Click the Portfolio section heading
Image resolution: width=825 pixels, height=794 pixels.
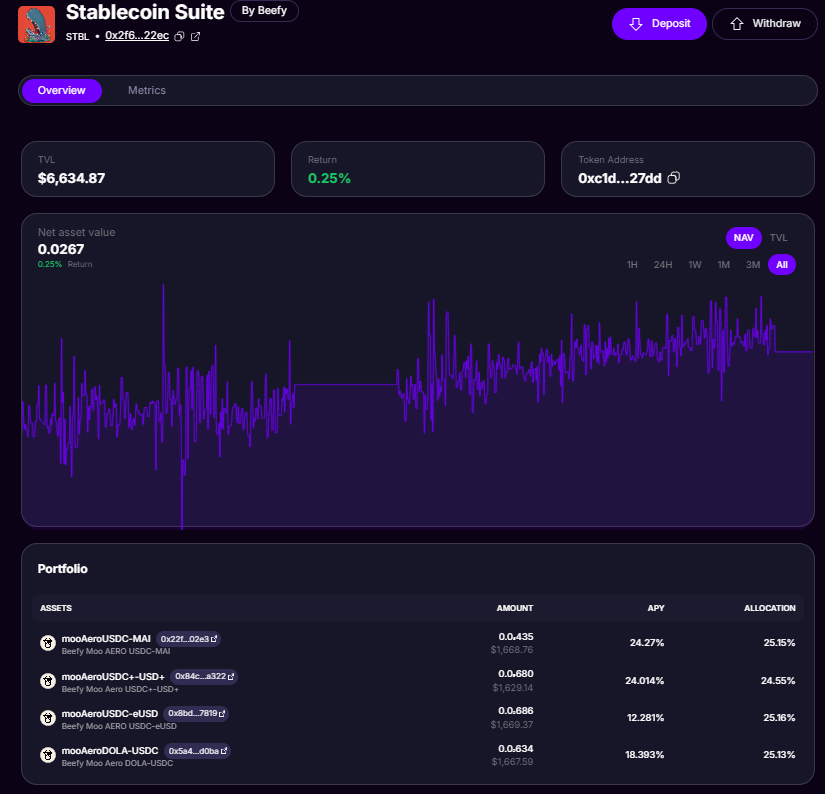coord(63,569)
